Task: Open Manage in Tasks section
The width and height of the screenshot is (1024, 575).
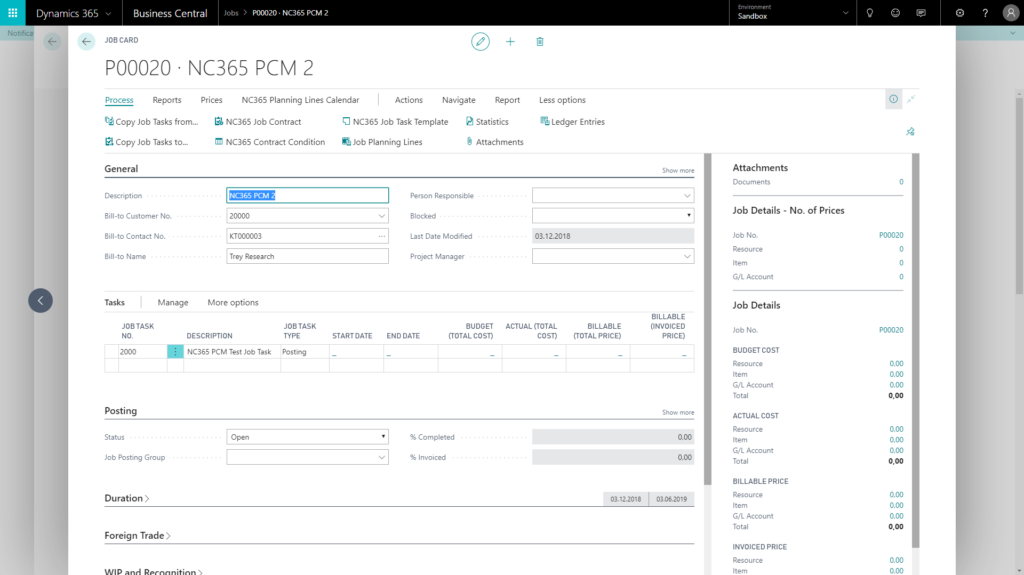Action: tap(172, 303)
